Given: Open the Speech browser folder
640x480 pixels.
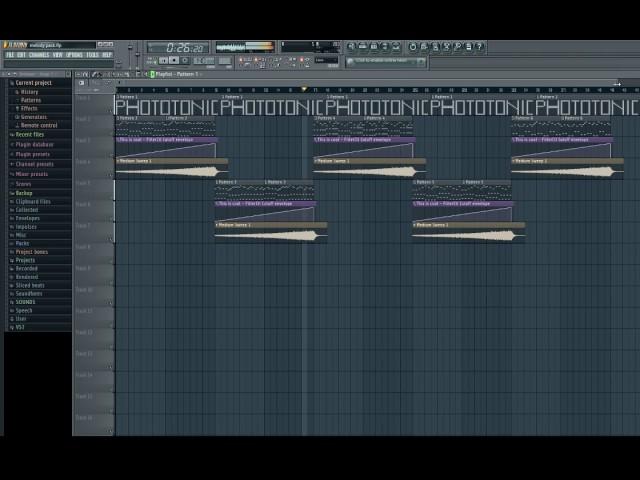Looking at the screenshot, I should [x=24, y=310].
